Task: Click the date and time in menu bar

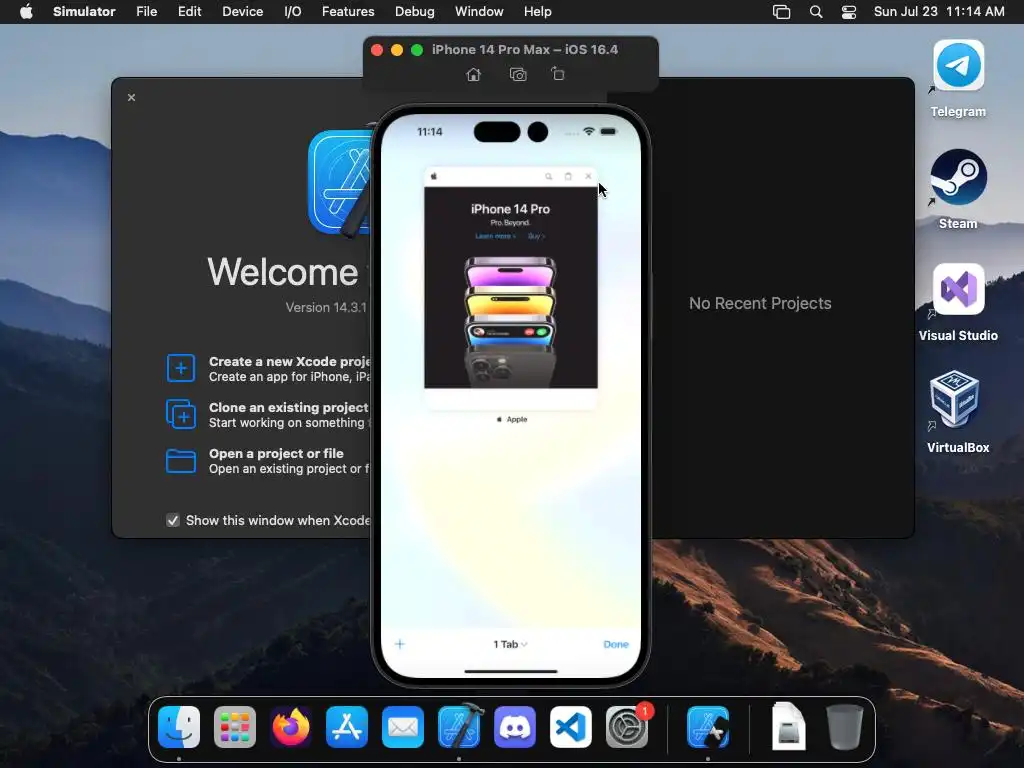Action: coord(939,12)
